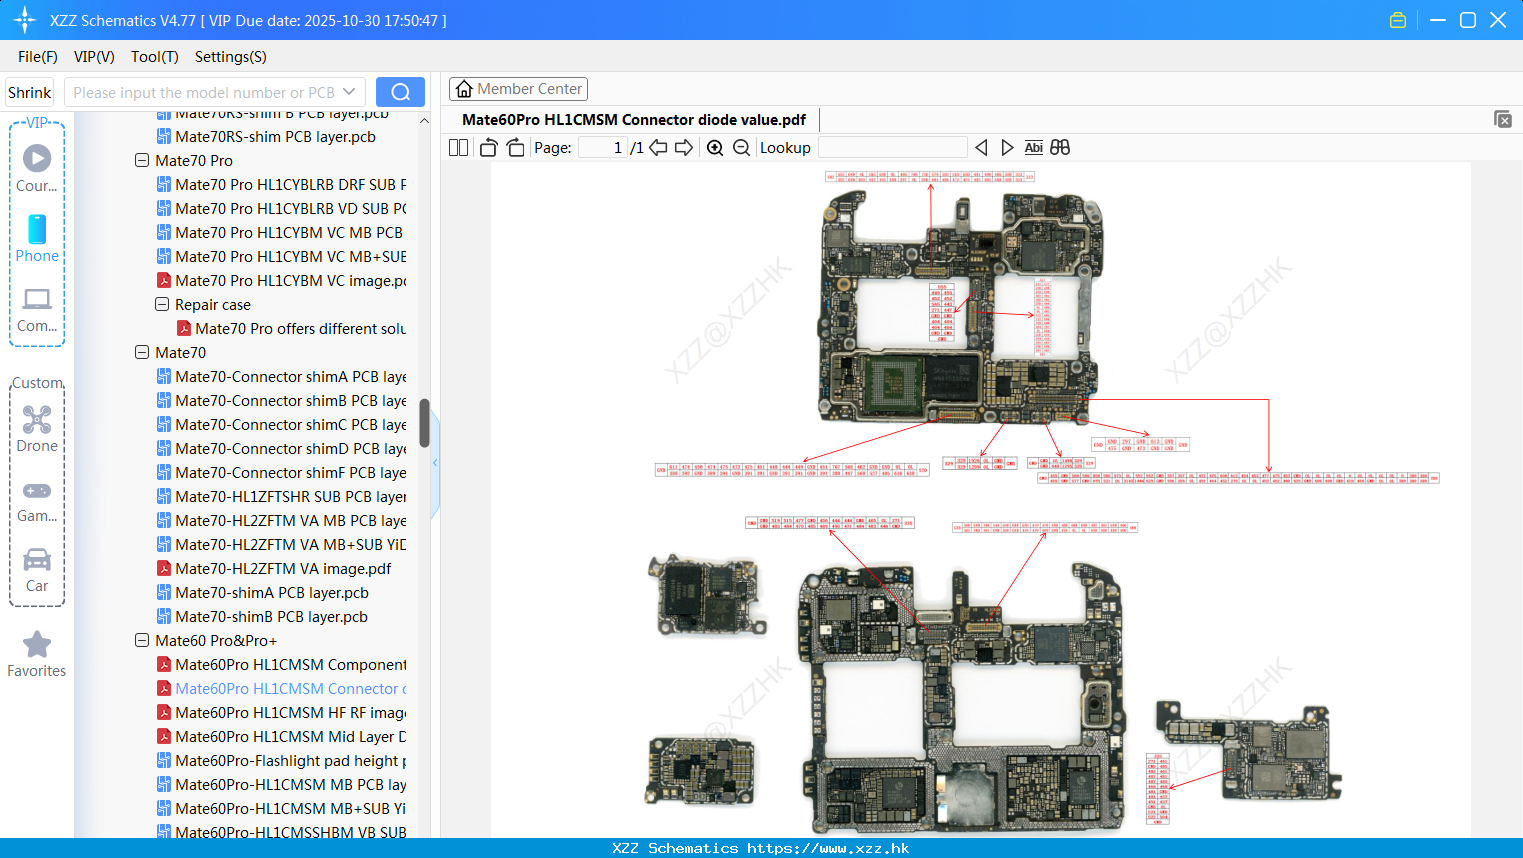
Task: Click the yellow toolbox icon in title bar
Action: [1398, 20]
